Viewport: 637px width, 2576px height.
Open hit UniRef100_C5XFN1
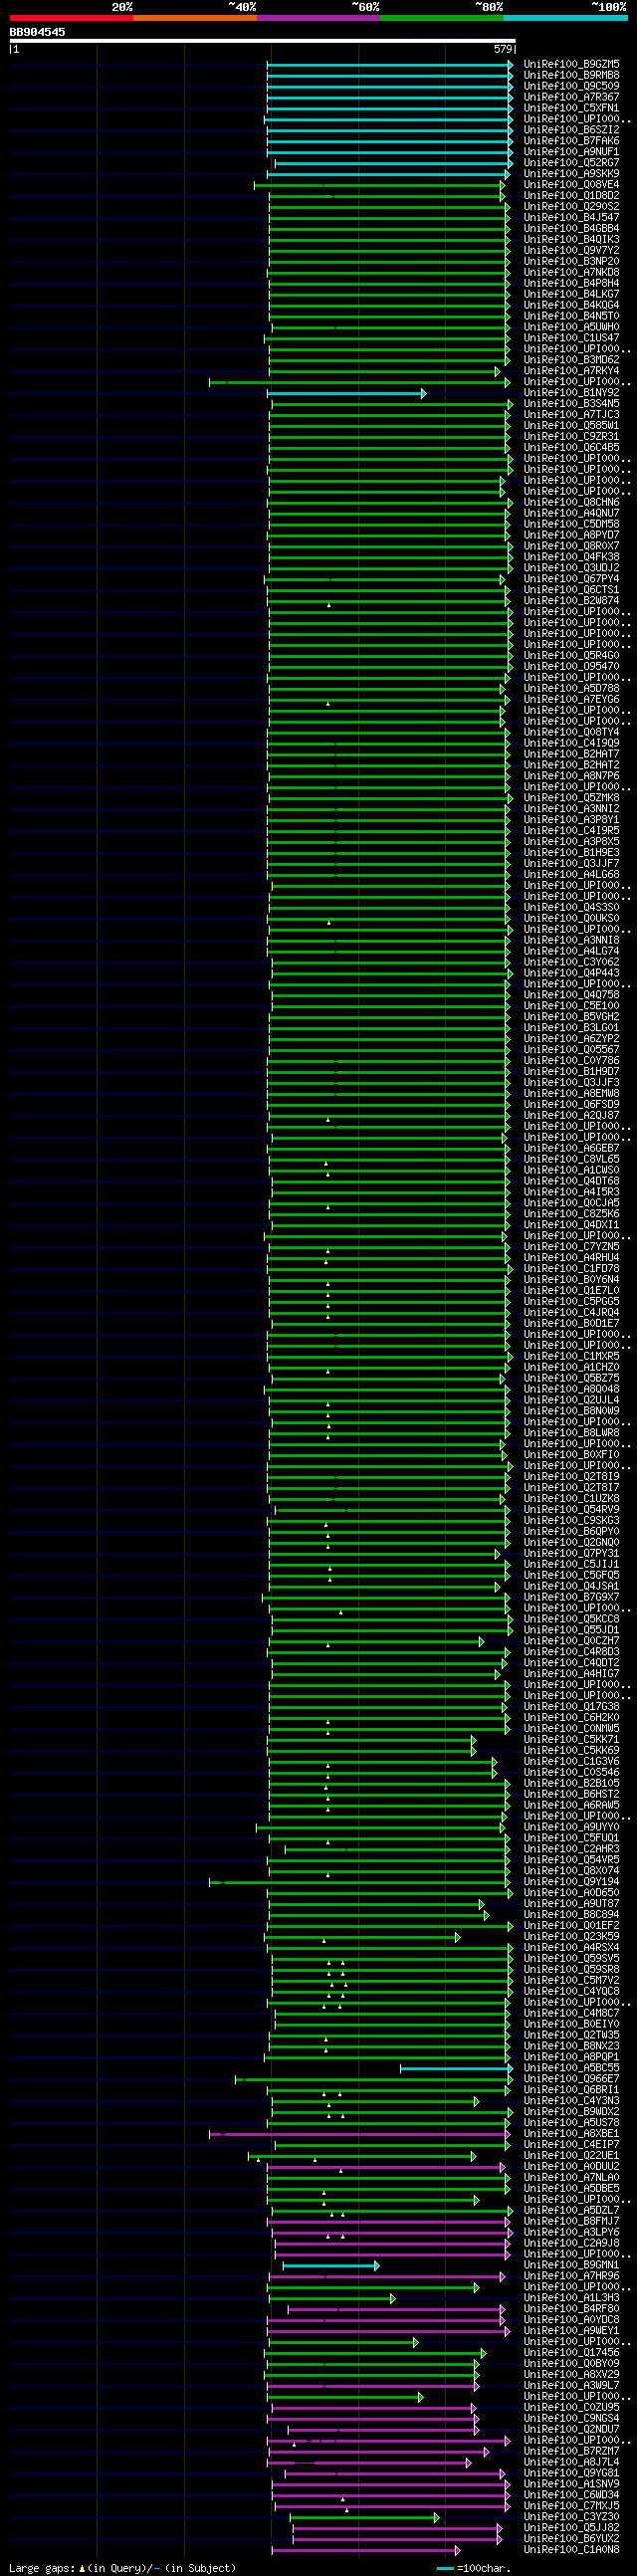coord(571,108)
